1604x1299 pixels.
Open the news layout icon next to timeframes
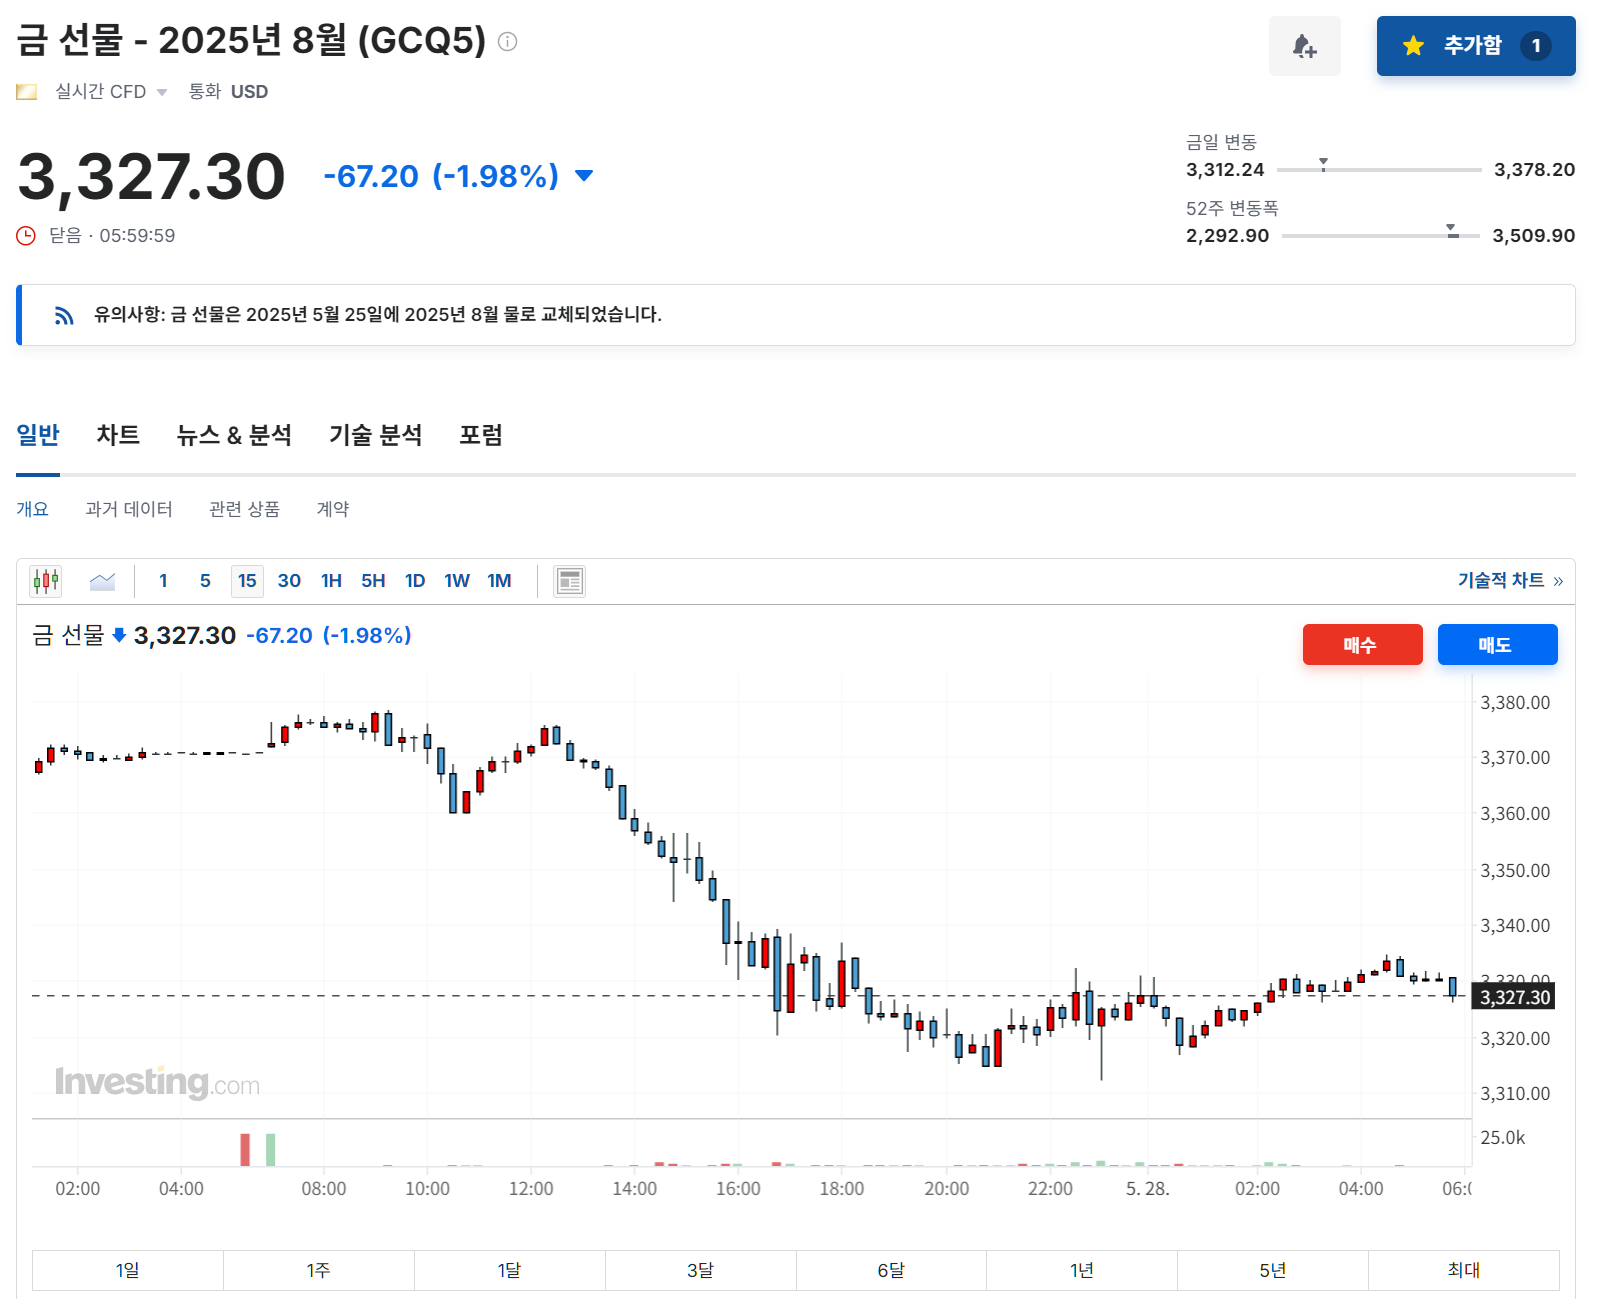[x=569, y=580]
